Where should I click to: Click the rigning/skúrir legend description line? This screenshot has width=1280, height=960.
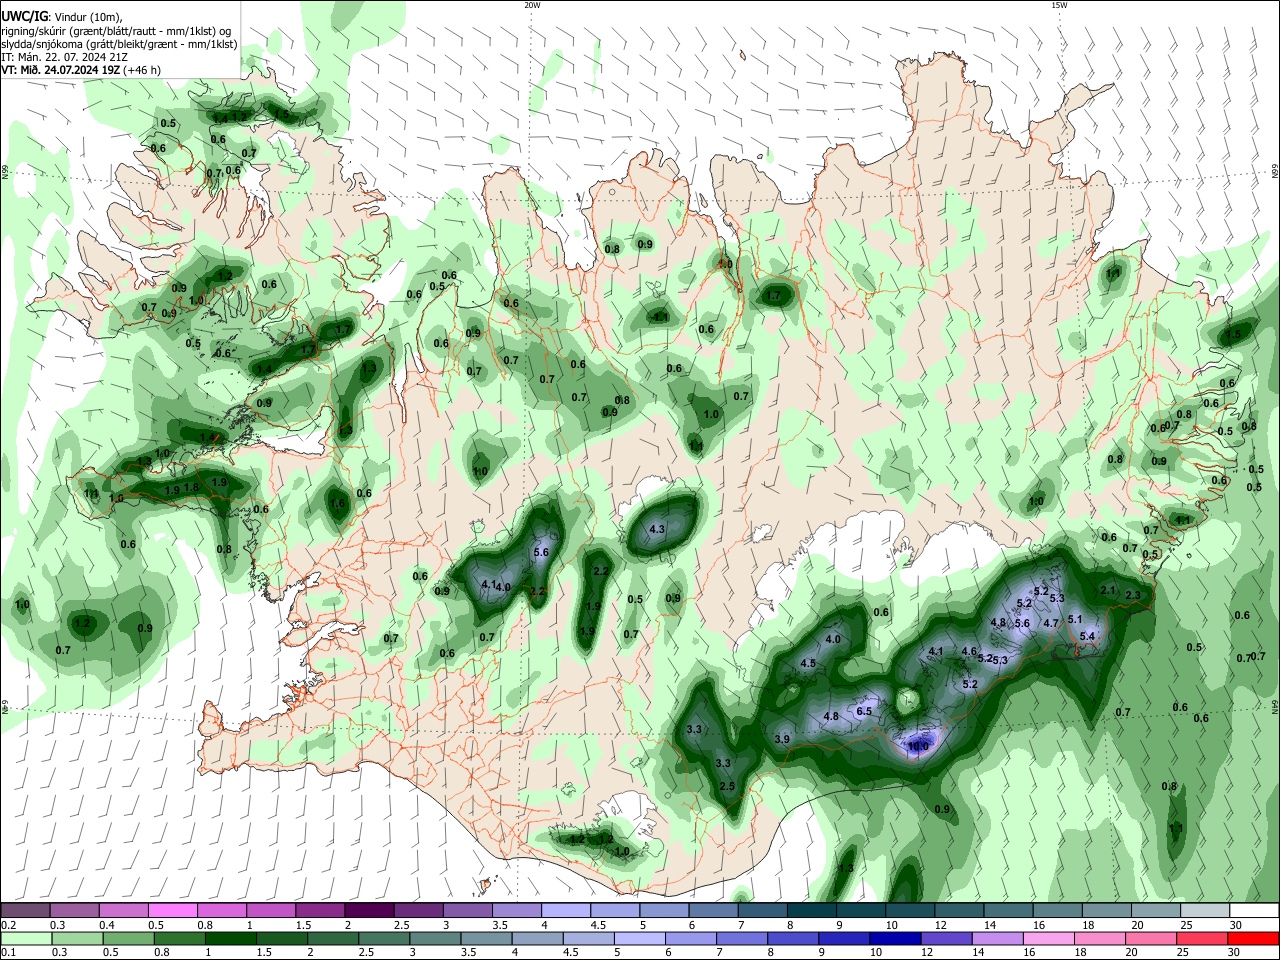click(x=118, y=31)
